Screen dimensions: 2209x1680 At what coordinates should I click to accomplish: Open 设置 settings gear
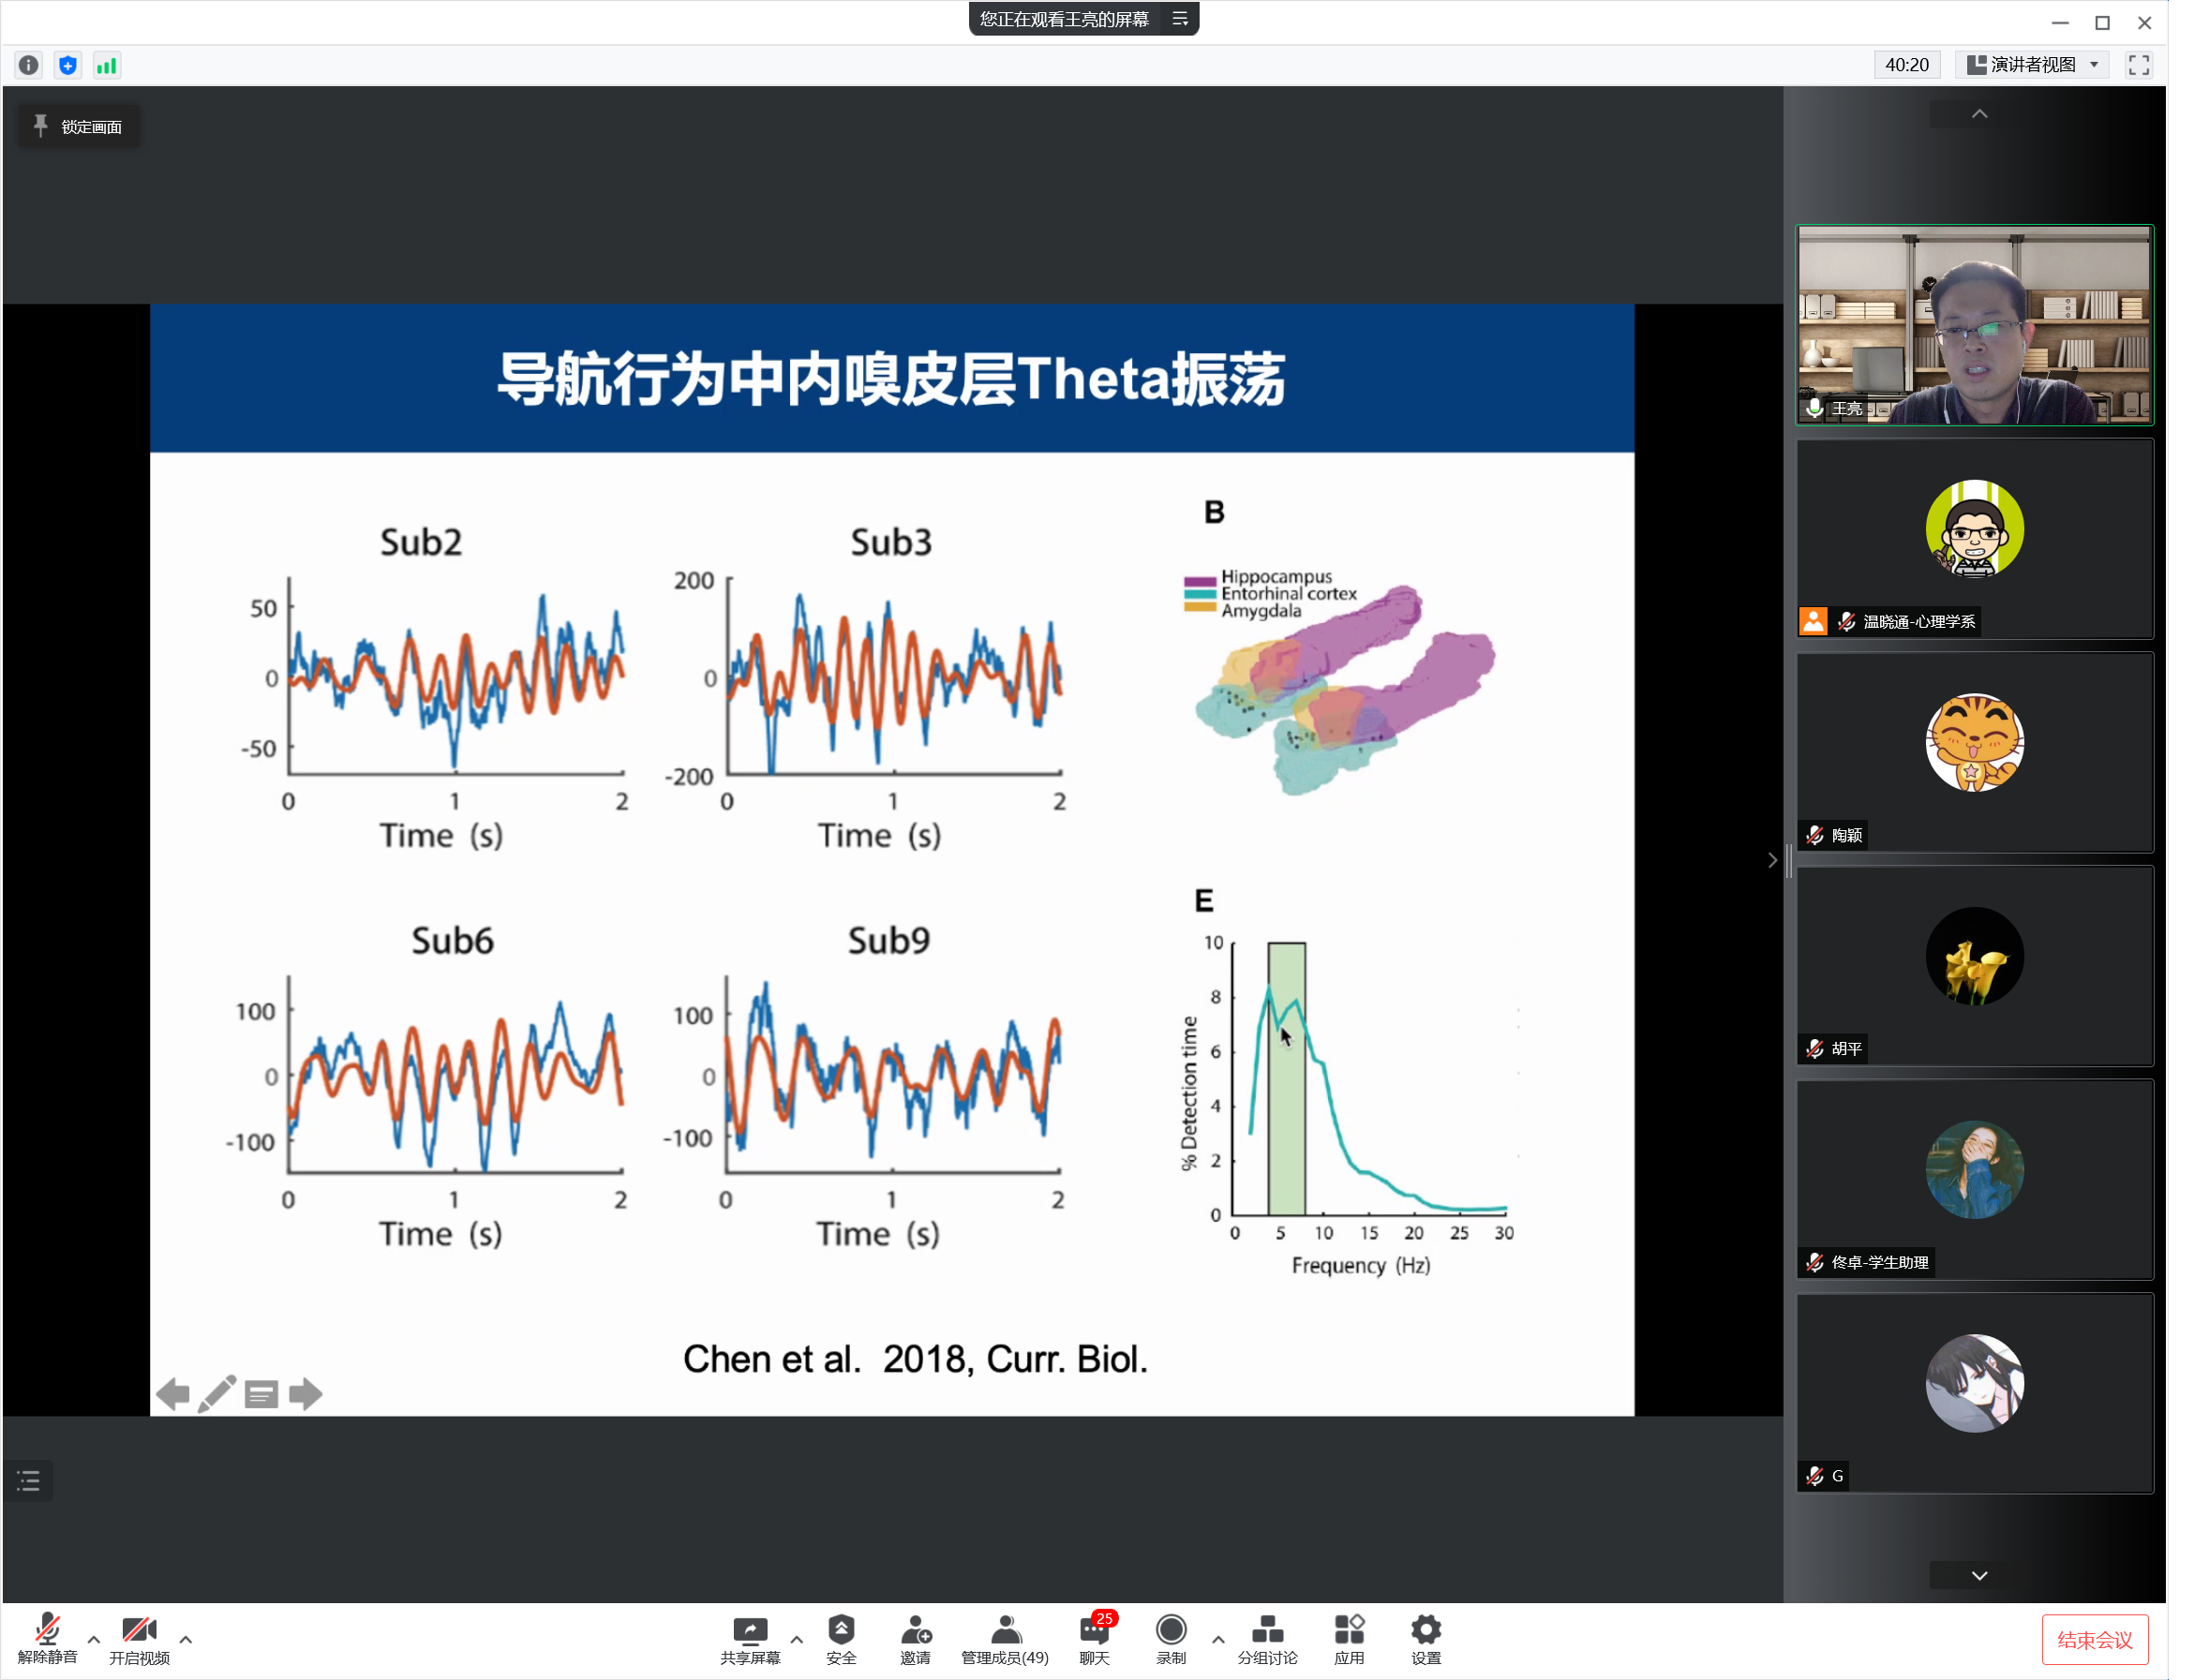click(x=1426, y=1638)
